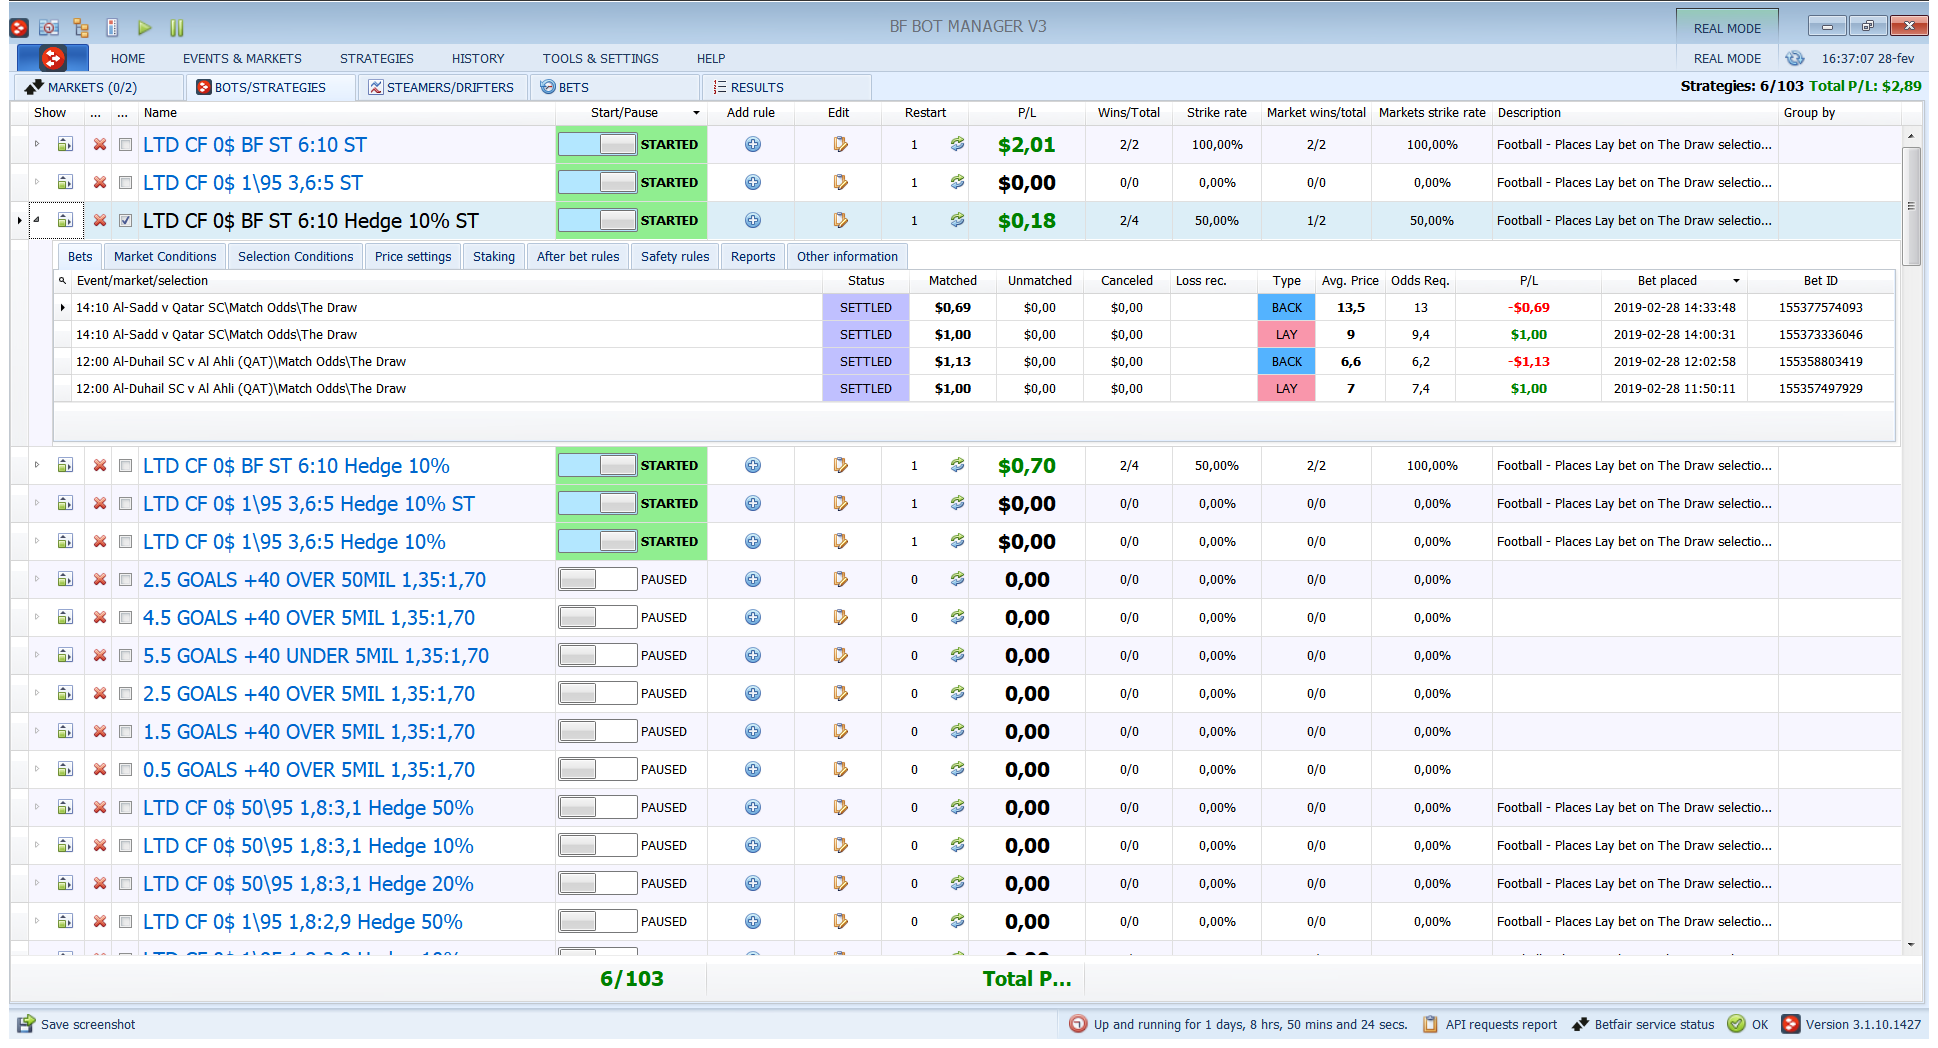Open strategy link LTD CF 0$ BF ST 6:10 ST
Image resolution: width=1938 pixels, height=1048 pixels.
point(255,145)
